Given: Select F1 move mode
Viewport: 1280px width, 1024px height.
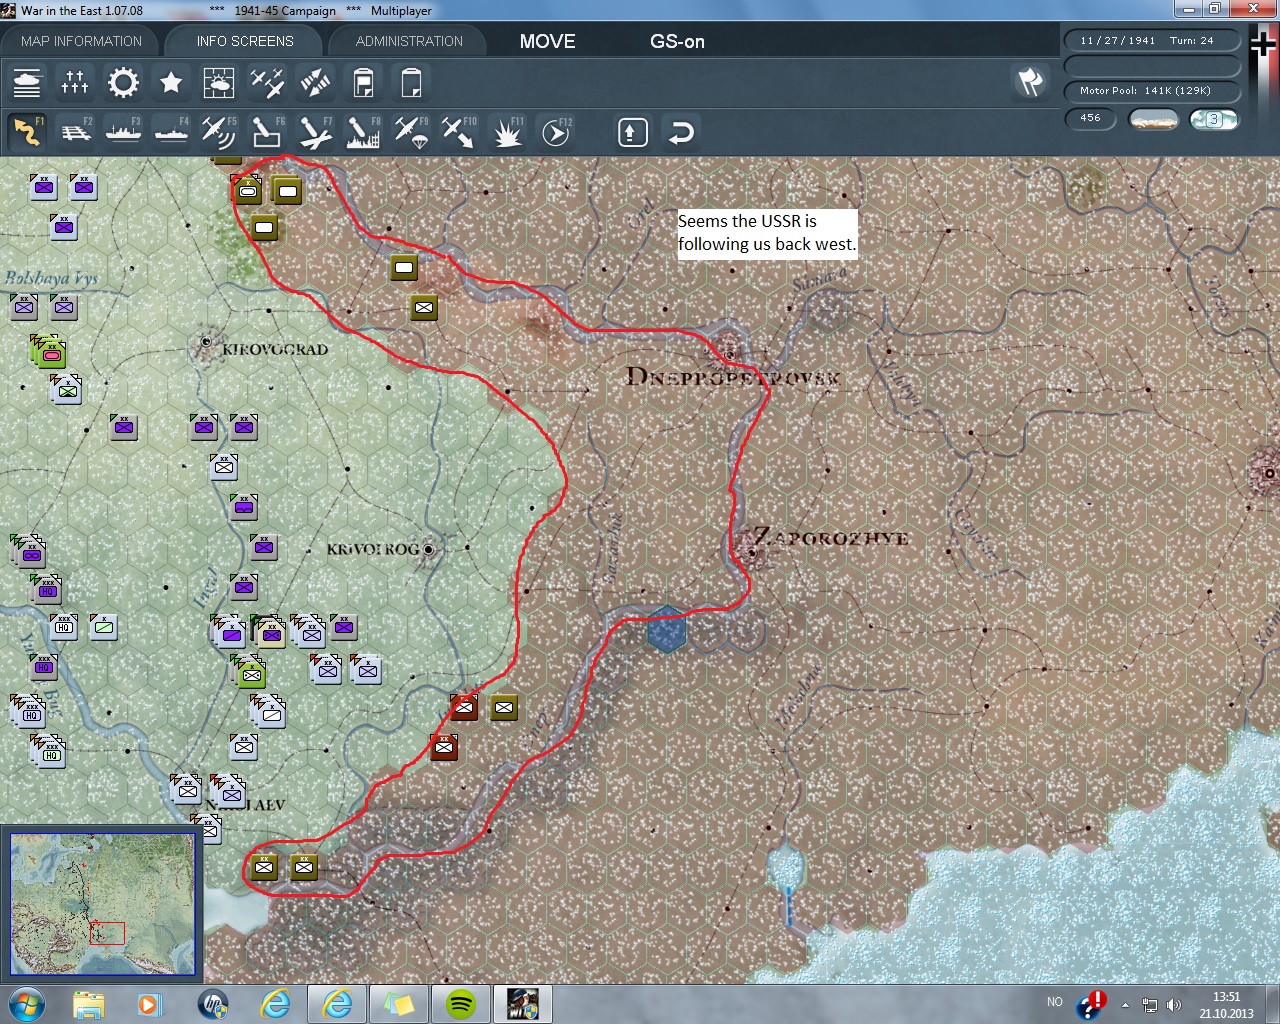Looking at the screenshot, I should (x=27, y=132).
